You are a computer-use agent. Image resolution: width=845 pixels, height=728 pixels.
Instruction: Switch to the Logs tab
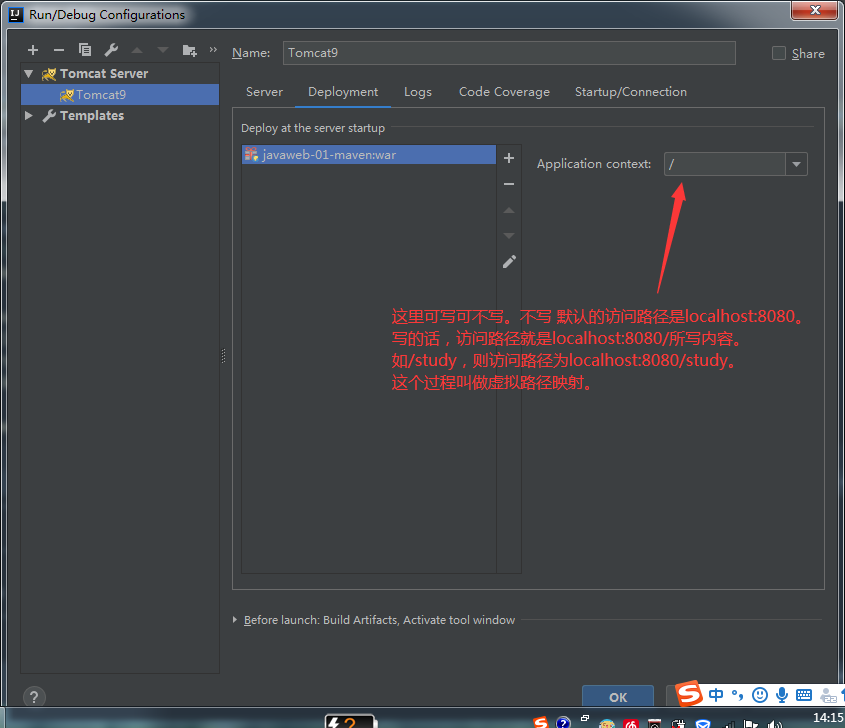pos(418,92)
